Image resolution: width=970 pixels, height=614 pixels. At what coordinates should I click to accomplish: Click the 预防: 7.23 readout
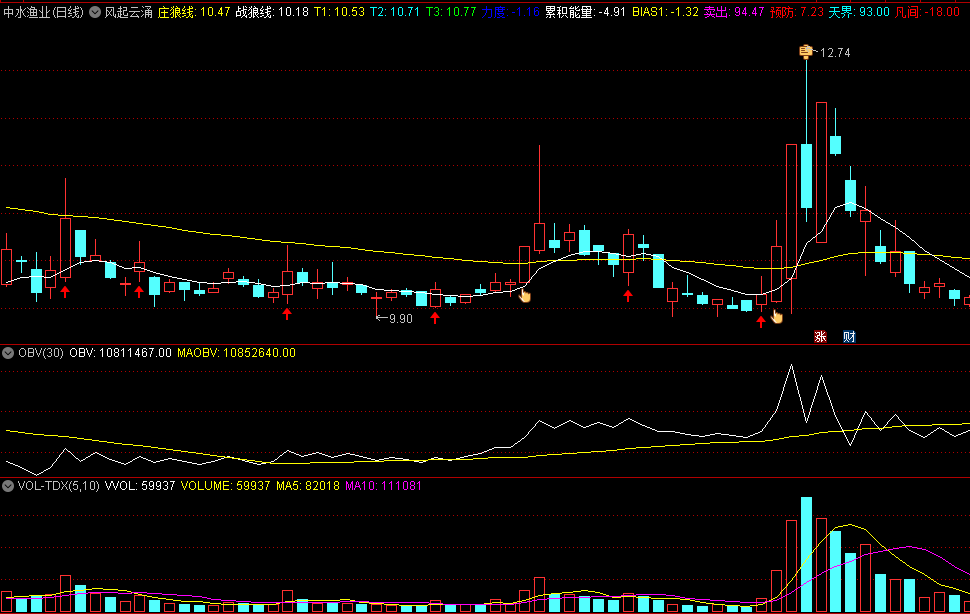[796, 12]
